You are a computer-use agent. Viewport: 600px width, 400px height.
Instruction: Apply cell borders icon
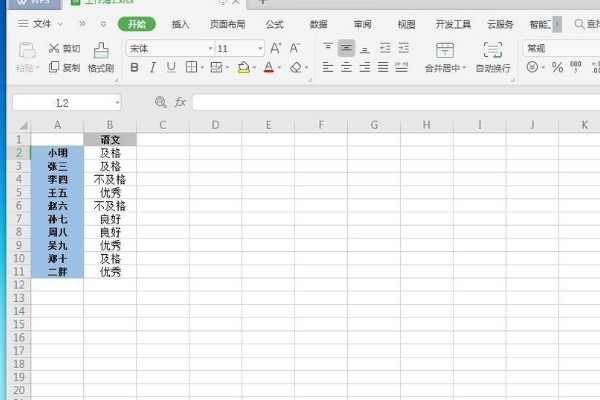191,67
